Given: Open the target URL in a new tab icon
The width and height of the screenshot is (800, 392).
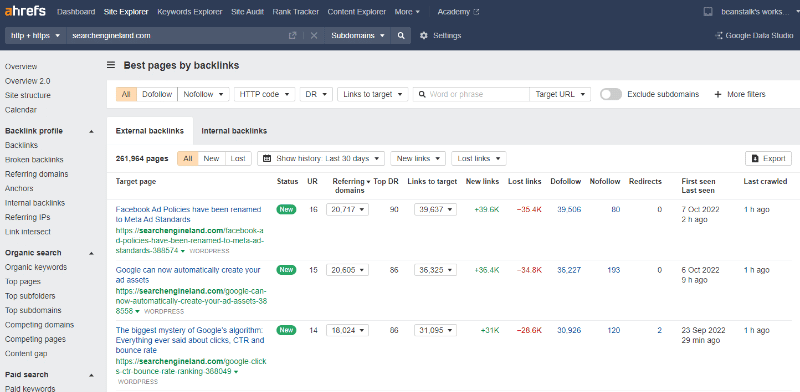Looking at the screenshot, I should [292, 36].
